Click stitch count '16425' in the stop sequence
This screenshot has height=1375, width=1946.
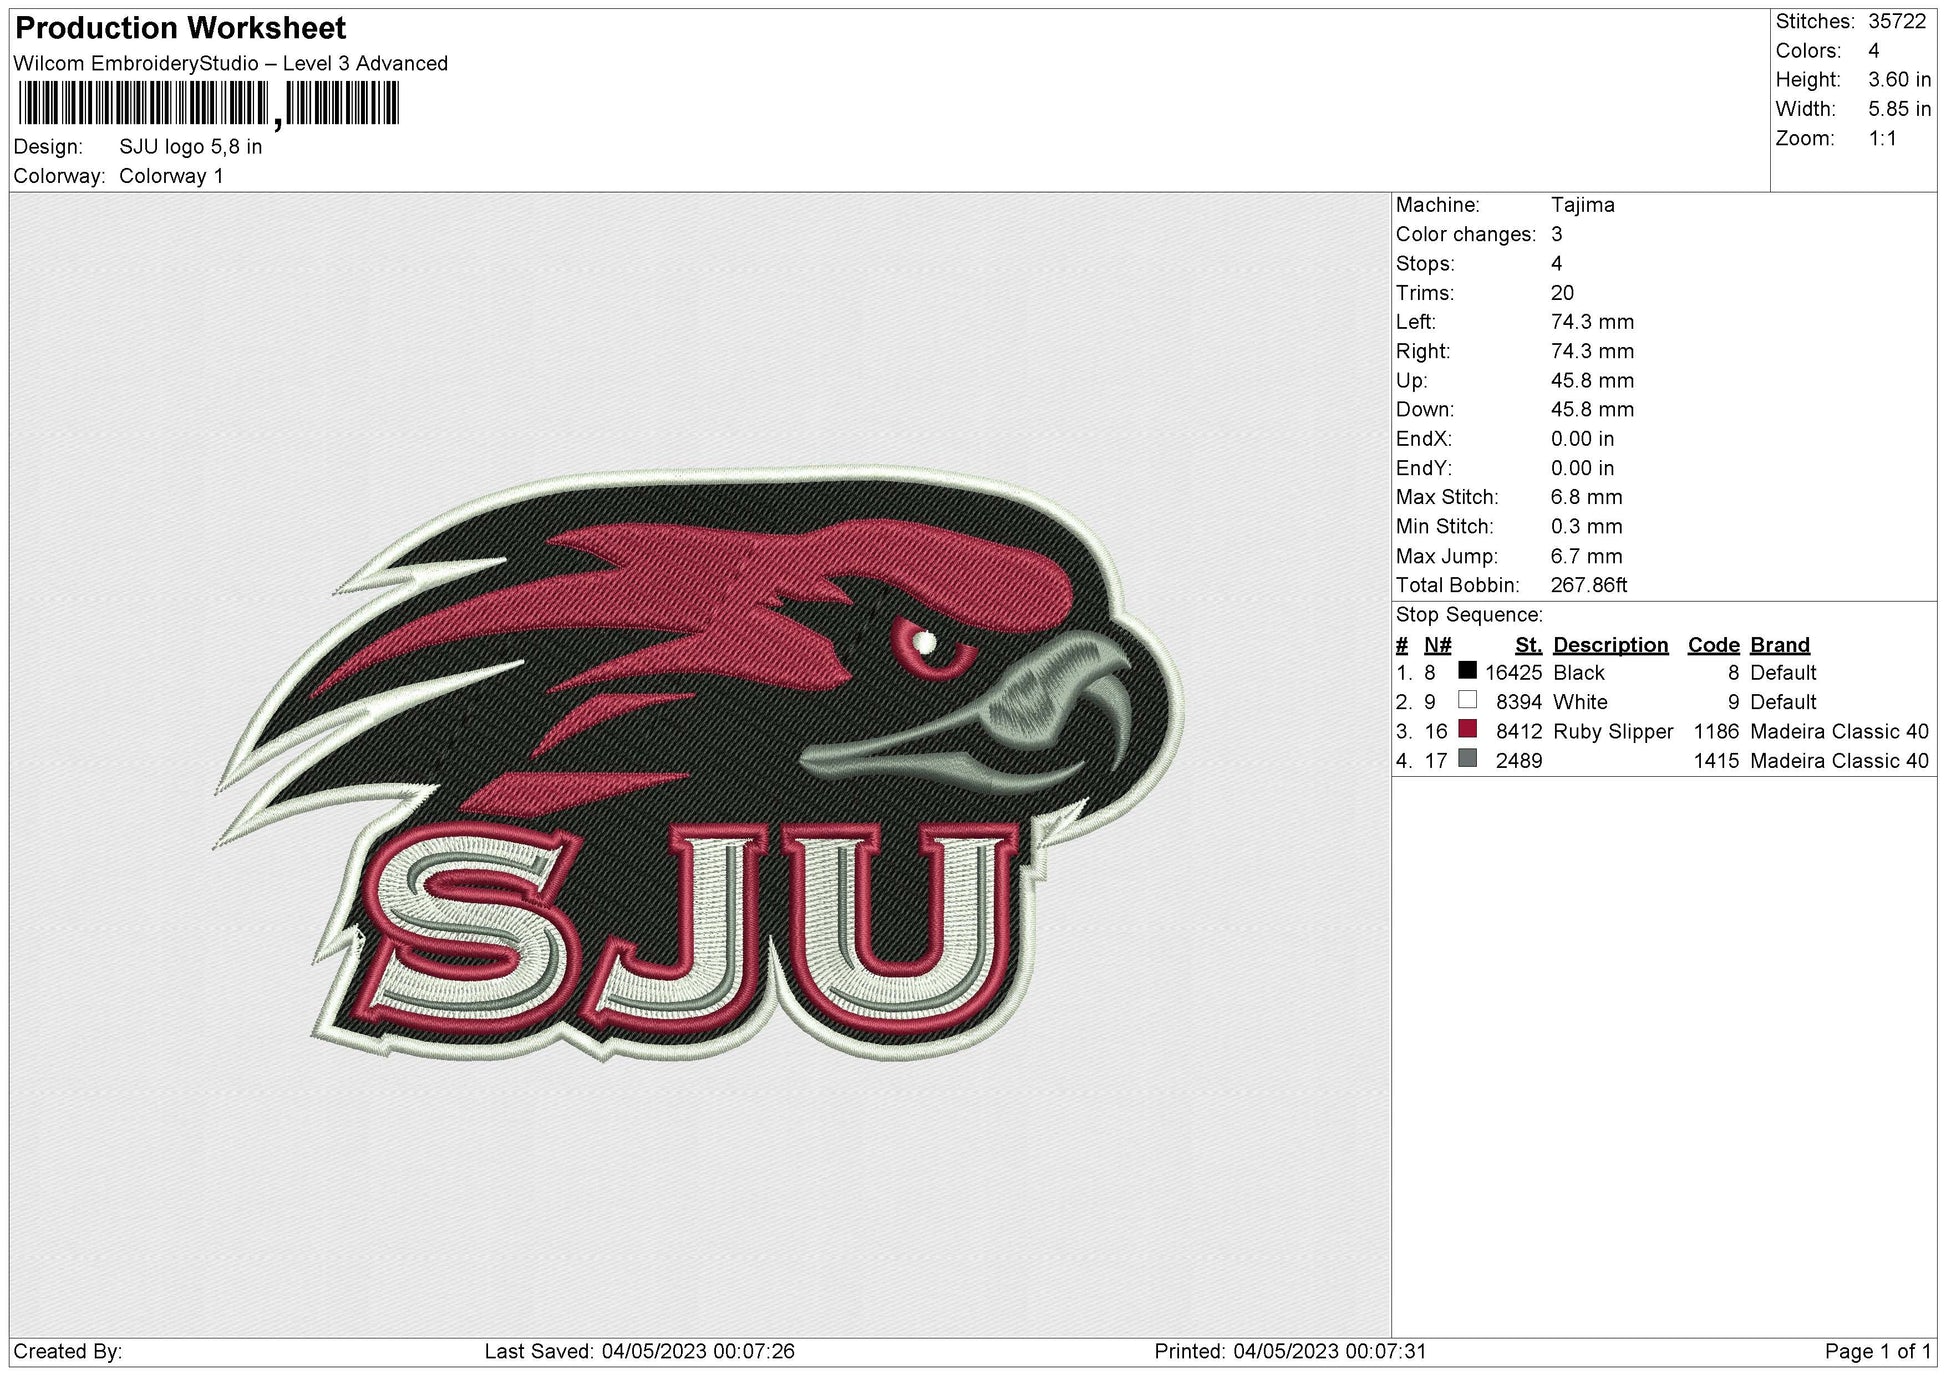click(x=1514, y=673)
